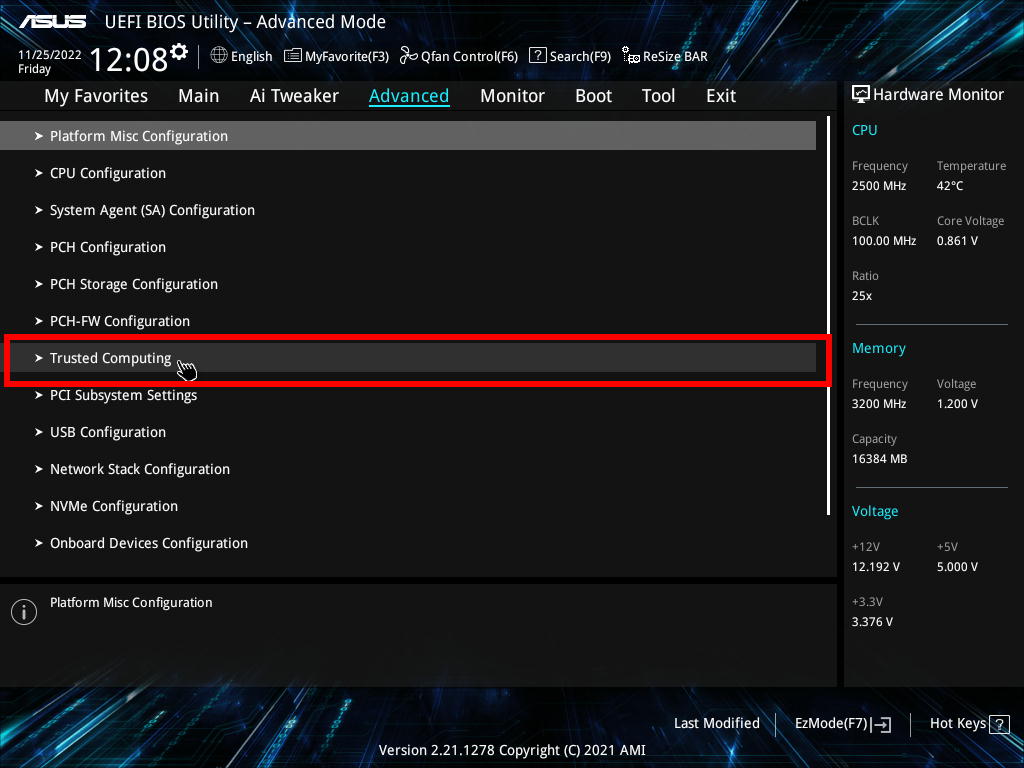Open NVMe Configuration
Viewport: 1024px width, 768px height.
click(x=408, y=506)
